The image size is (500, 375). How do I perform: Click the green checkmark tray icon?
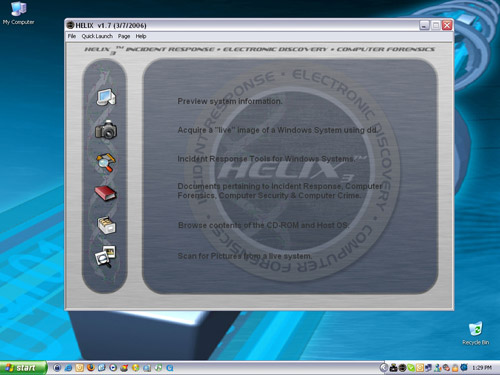tap(411, 368)
